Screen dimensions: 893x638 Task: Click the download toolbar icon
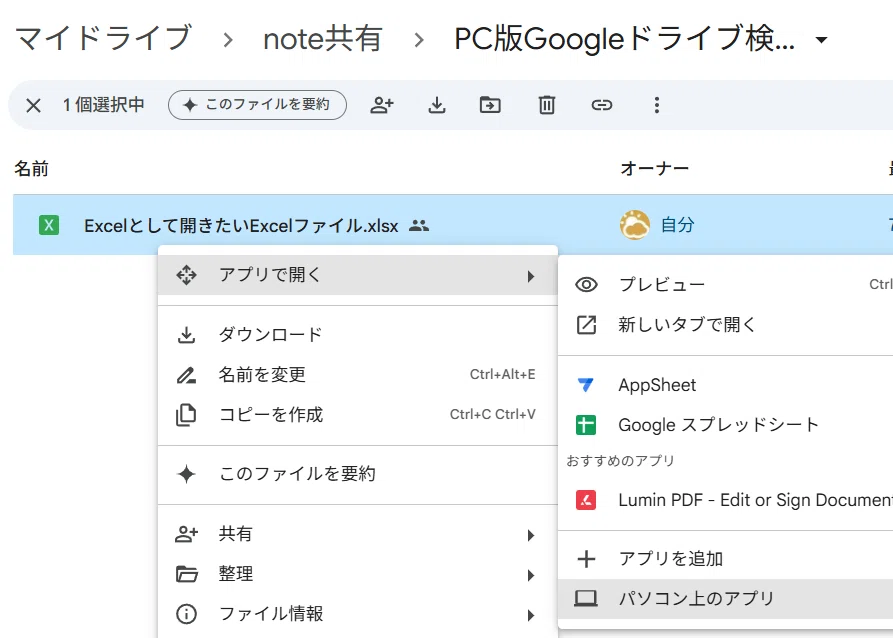[437, 105]
